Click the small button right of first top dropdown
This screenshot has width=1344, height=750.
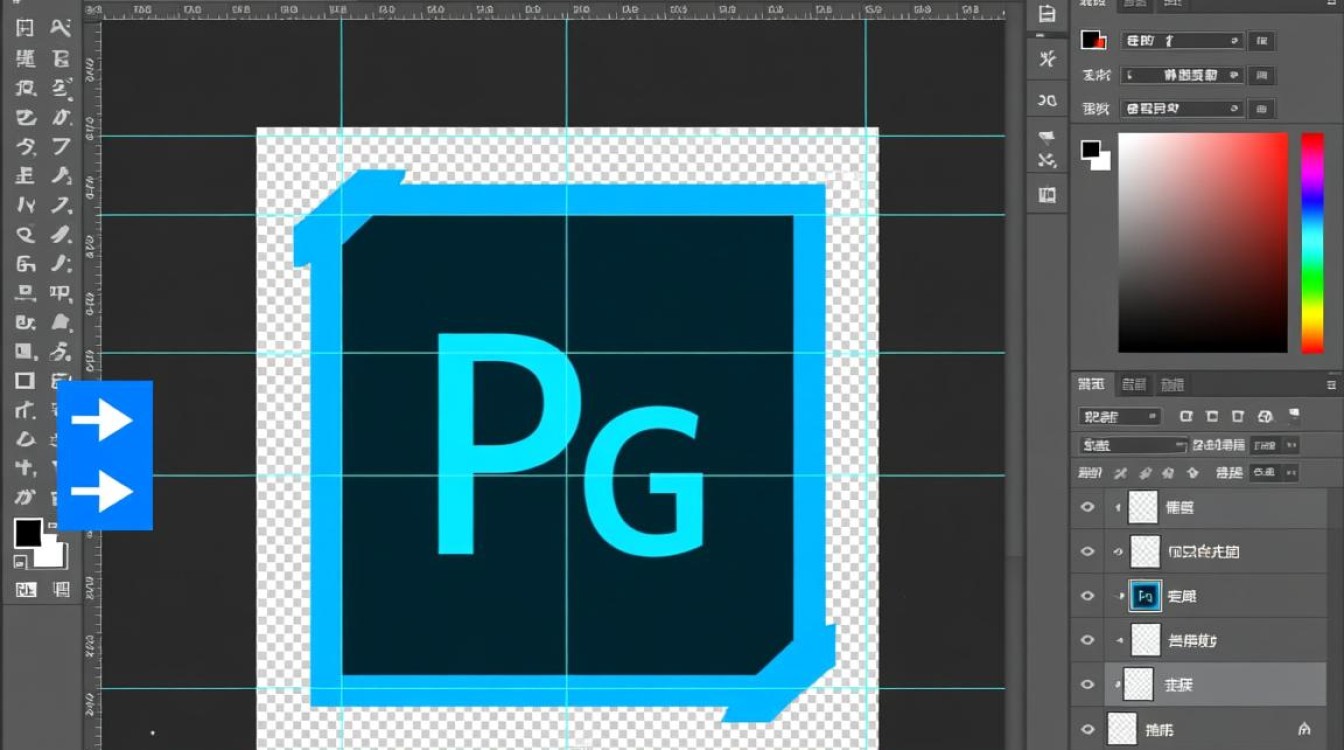pyautogui.click(x=1261, y=41)
